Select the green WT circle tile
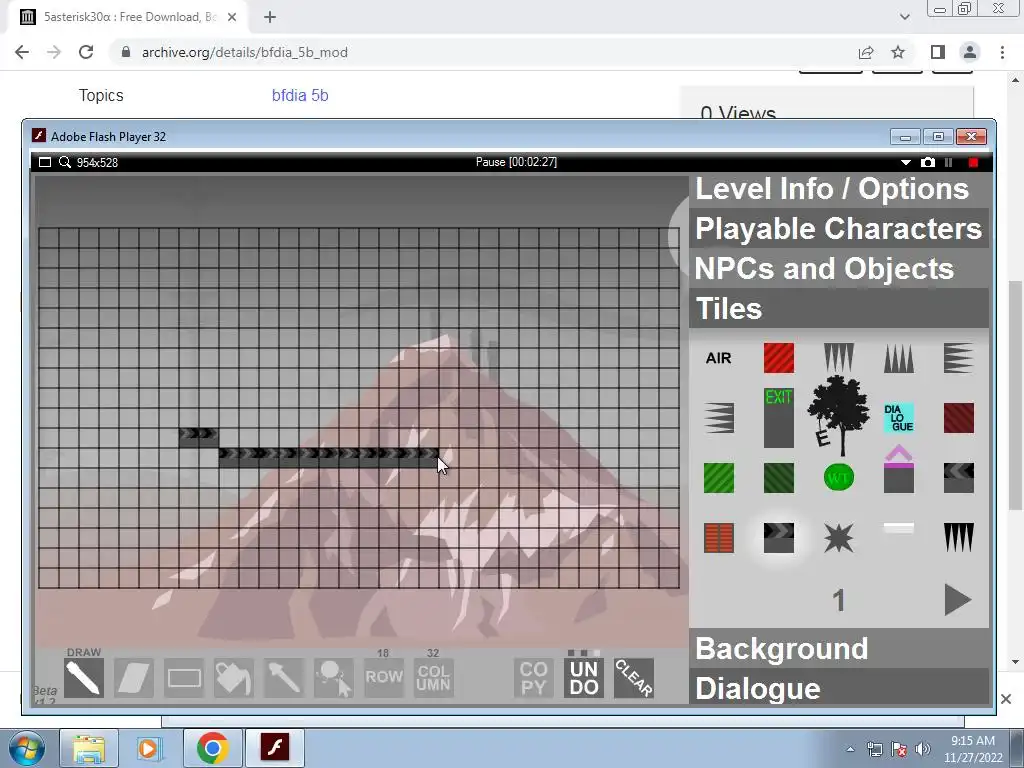This screenshot has width=1024, height=768. pos(839,478)
